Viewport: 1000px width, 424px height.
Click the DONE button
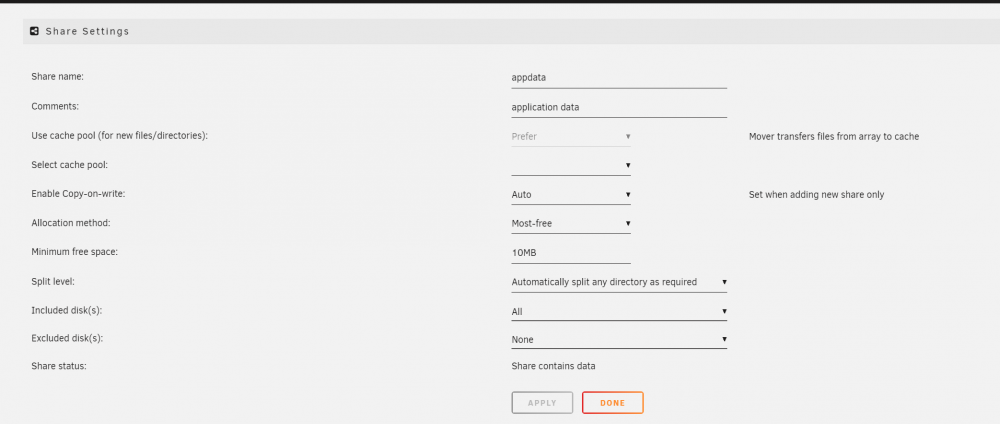pyautogui.click(x=612, y=403)
